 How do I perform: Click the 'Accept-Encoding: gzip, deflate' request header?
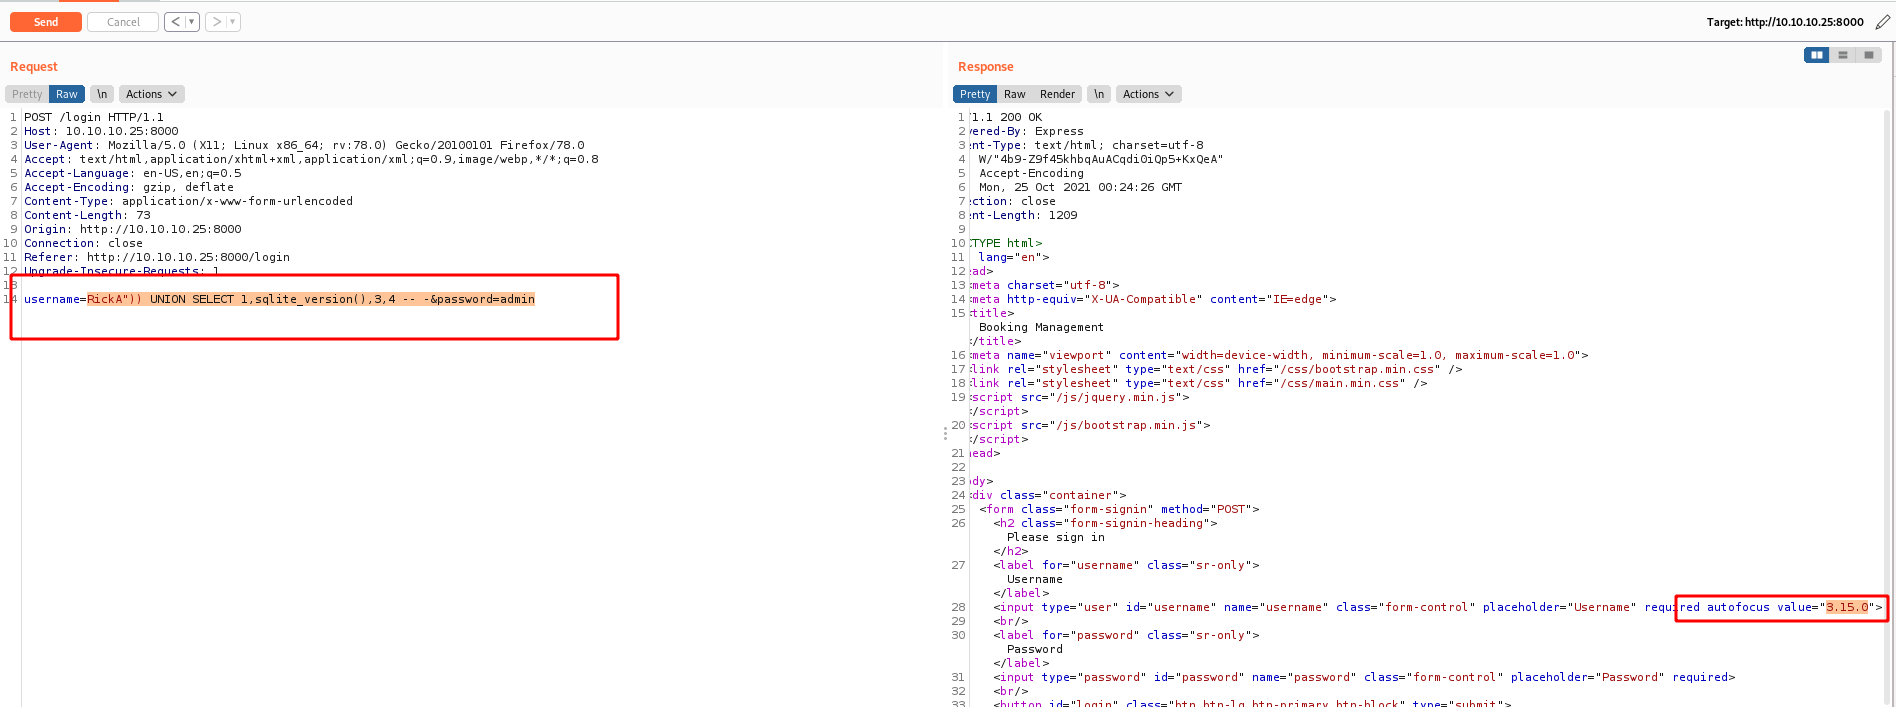[129, 187]
